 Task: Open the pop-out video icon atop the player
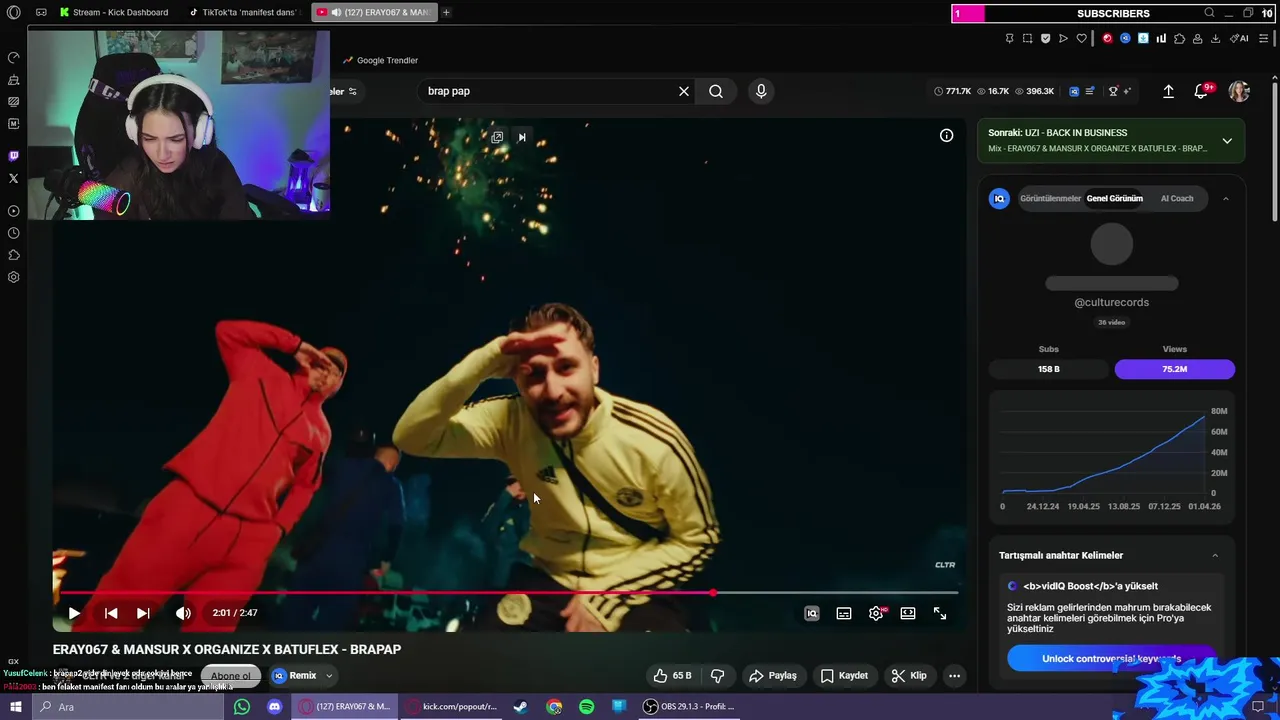497,137
